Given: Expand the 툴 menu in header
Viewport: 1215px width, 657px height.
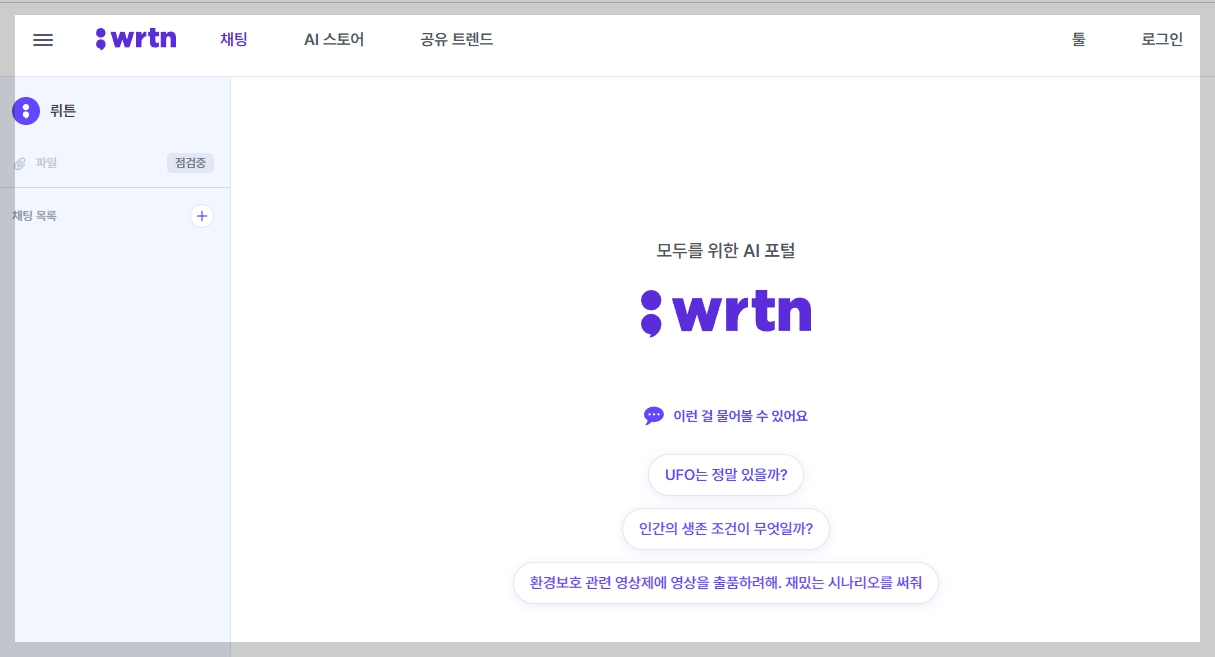Looking at the screenshot, I should point(1078,39).
